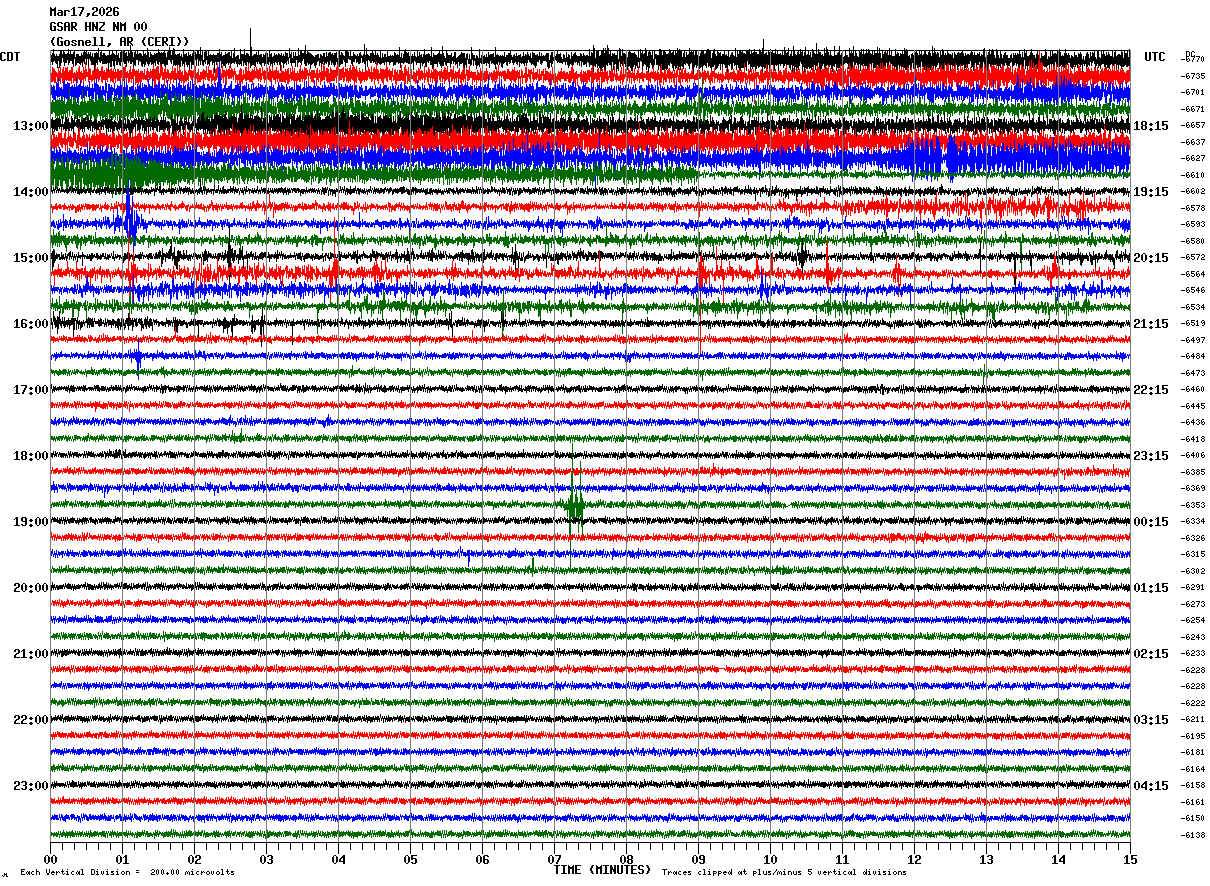Click the '18:00' CDT row label

(31, 456)
